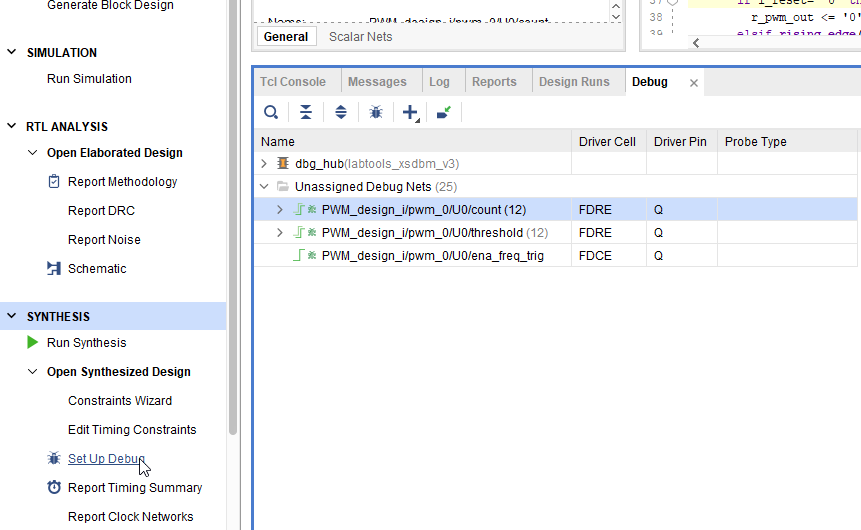Click the Set Up Debug link
This screenshot has width=861, height=530.
(x=106, y=459)
